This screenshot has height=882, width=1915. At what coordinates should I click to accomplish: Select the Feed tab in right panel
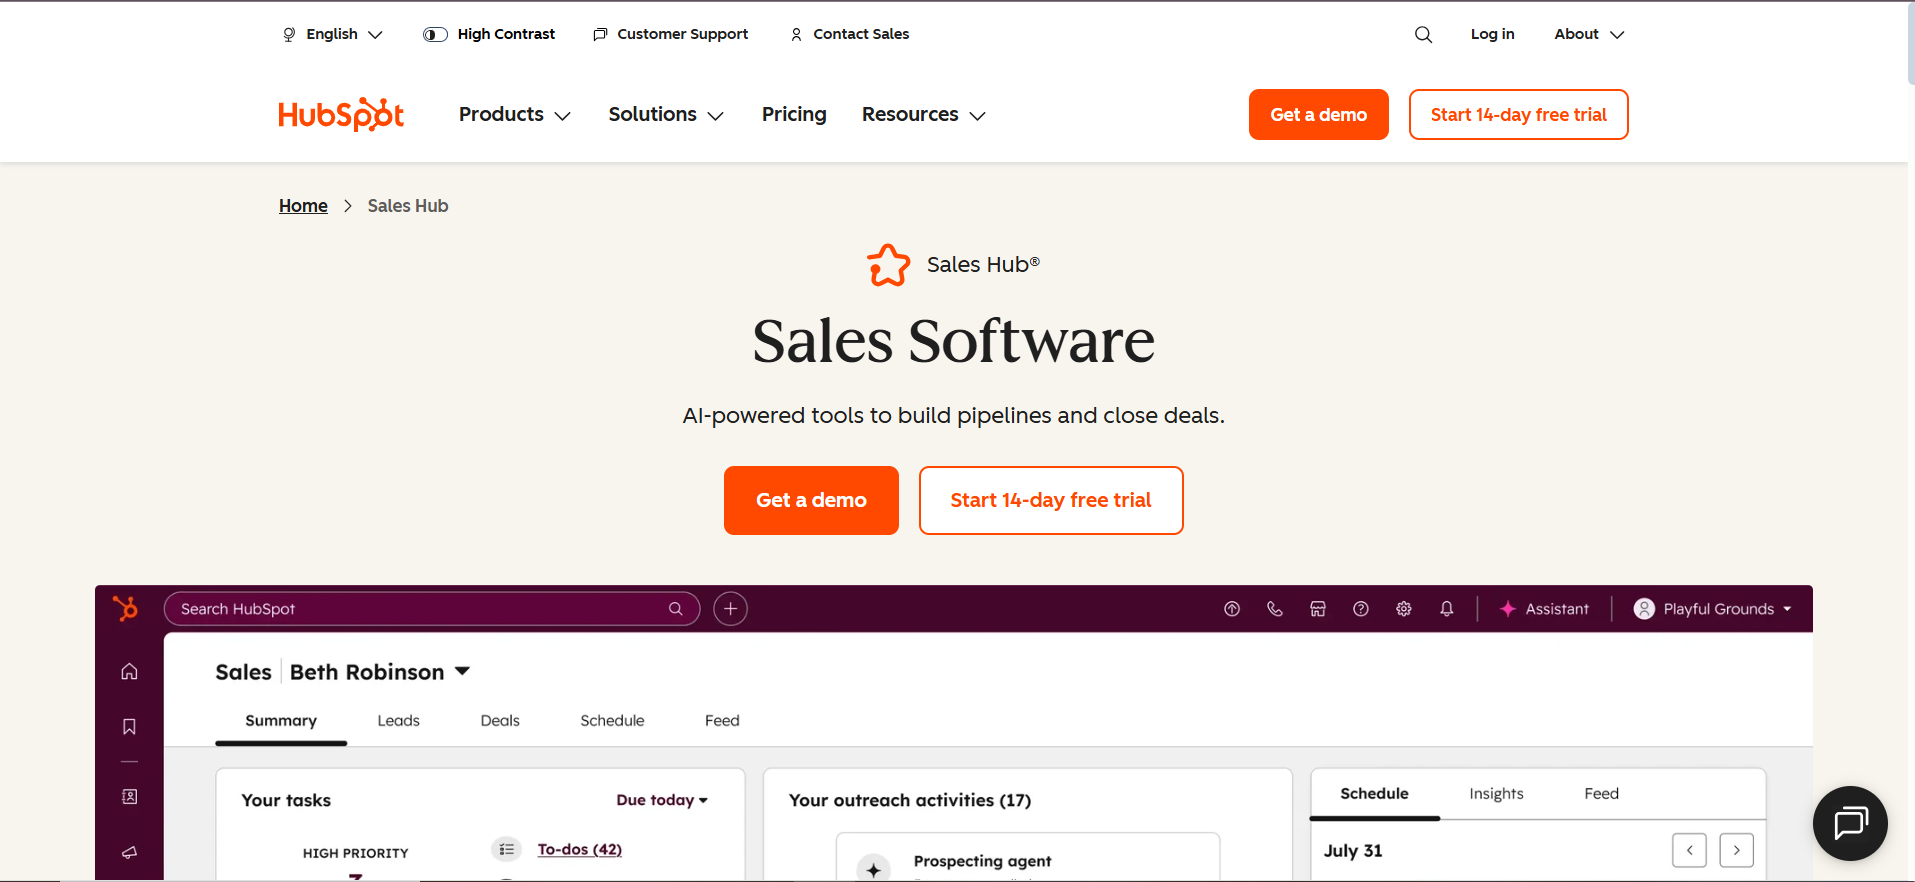point(1601,794)
